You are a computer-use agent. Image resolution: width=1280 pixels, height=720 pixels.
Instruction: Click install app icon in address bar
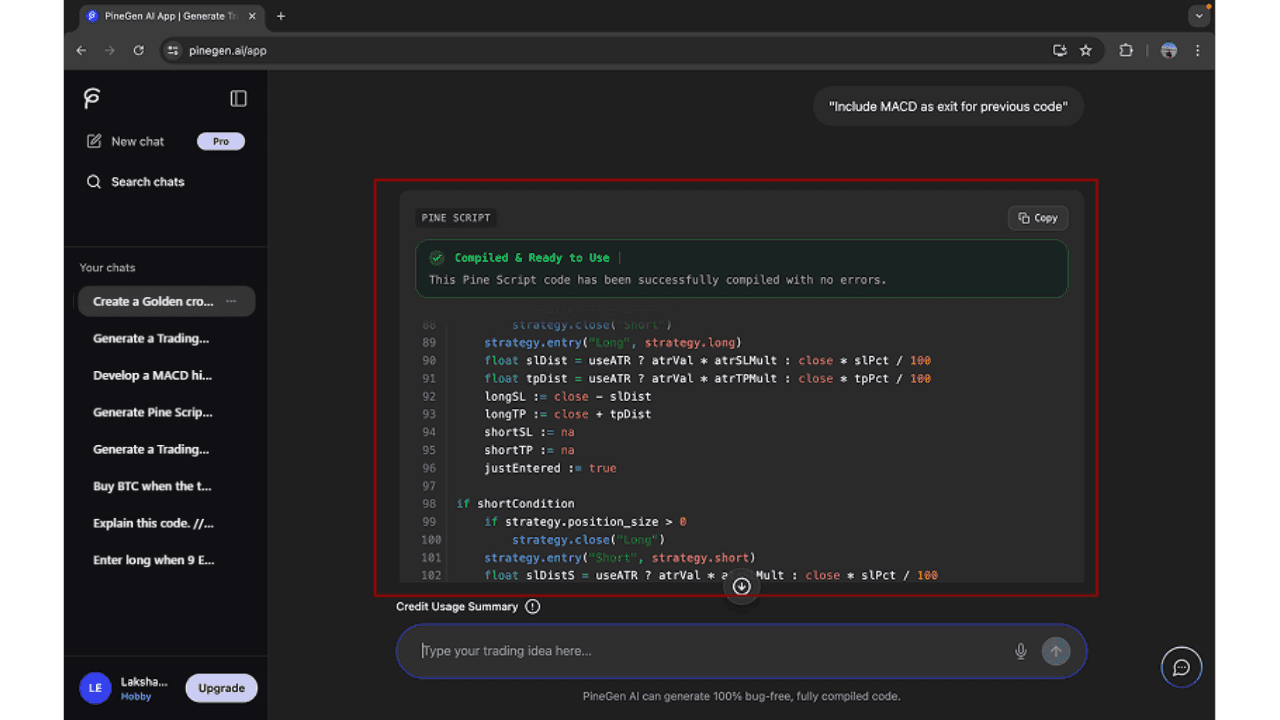pyautogui.click(x=1059, y=50)
